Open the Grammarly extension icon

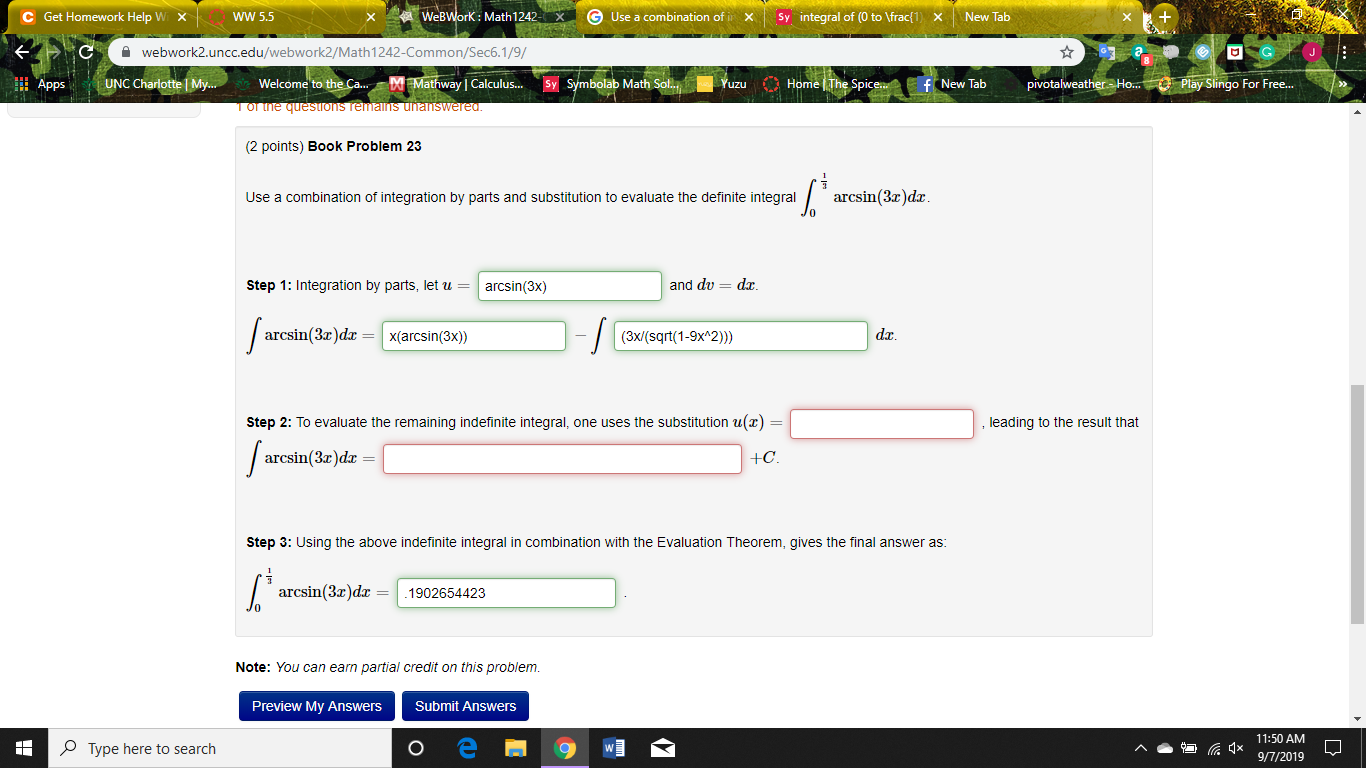(1265, 51)
